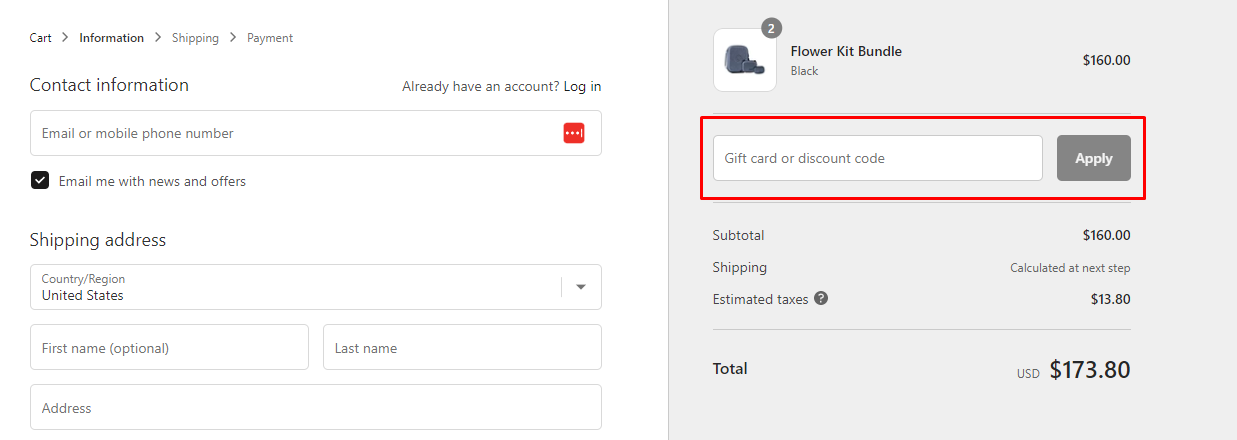This screenshot has height=440, width=1237.
Task: Click the Address input field
Action: [316, 408]
